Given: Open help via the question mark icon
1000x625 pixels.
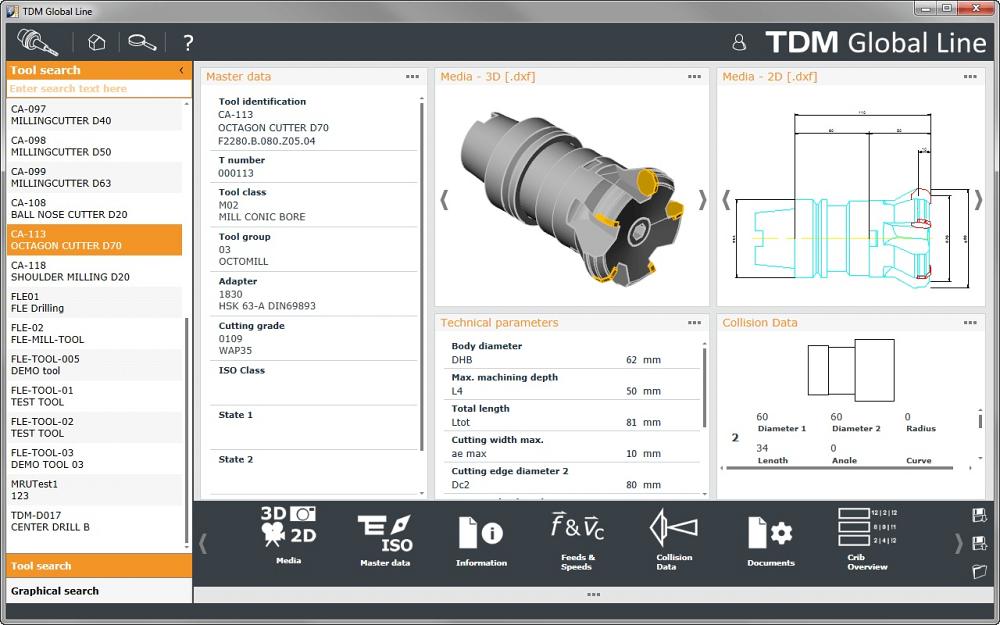Looking at the screenshot, I should pos(188,43).
